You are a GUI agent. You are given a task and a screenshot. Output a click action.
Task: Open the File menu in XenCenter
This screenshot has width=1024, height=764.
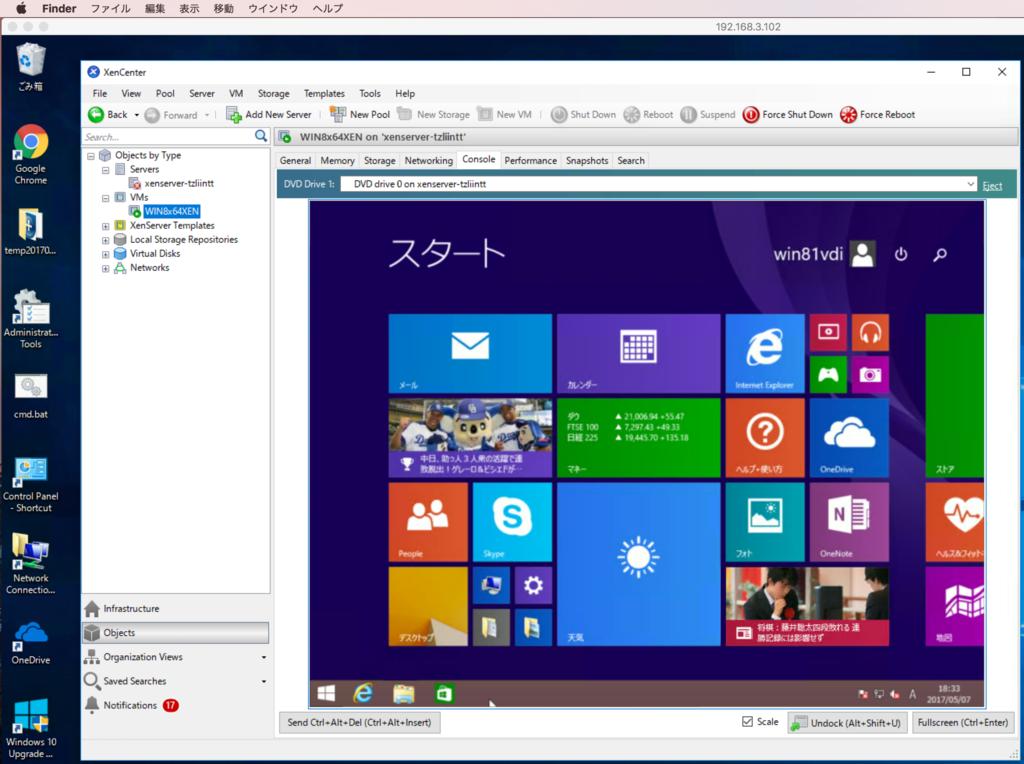(x=100, y=93)
